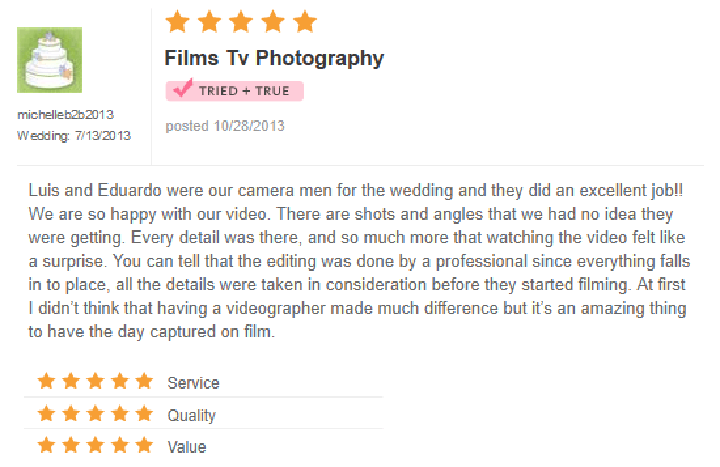Click the Quality rating label
Viewport: 720px width, 467px height.
pos(191,416)
